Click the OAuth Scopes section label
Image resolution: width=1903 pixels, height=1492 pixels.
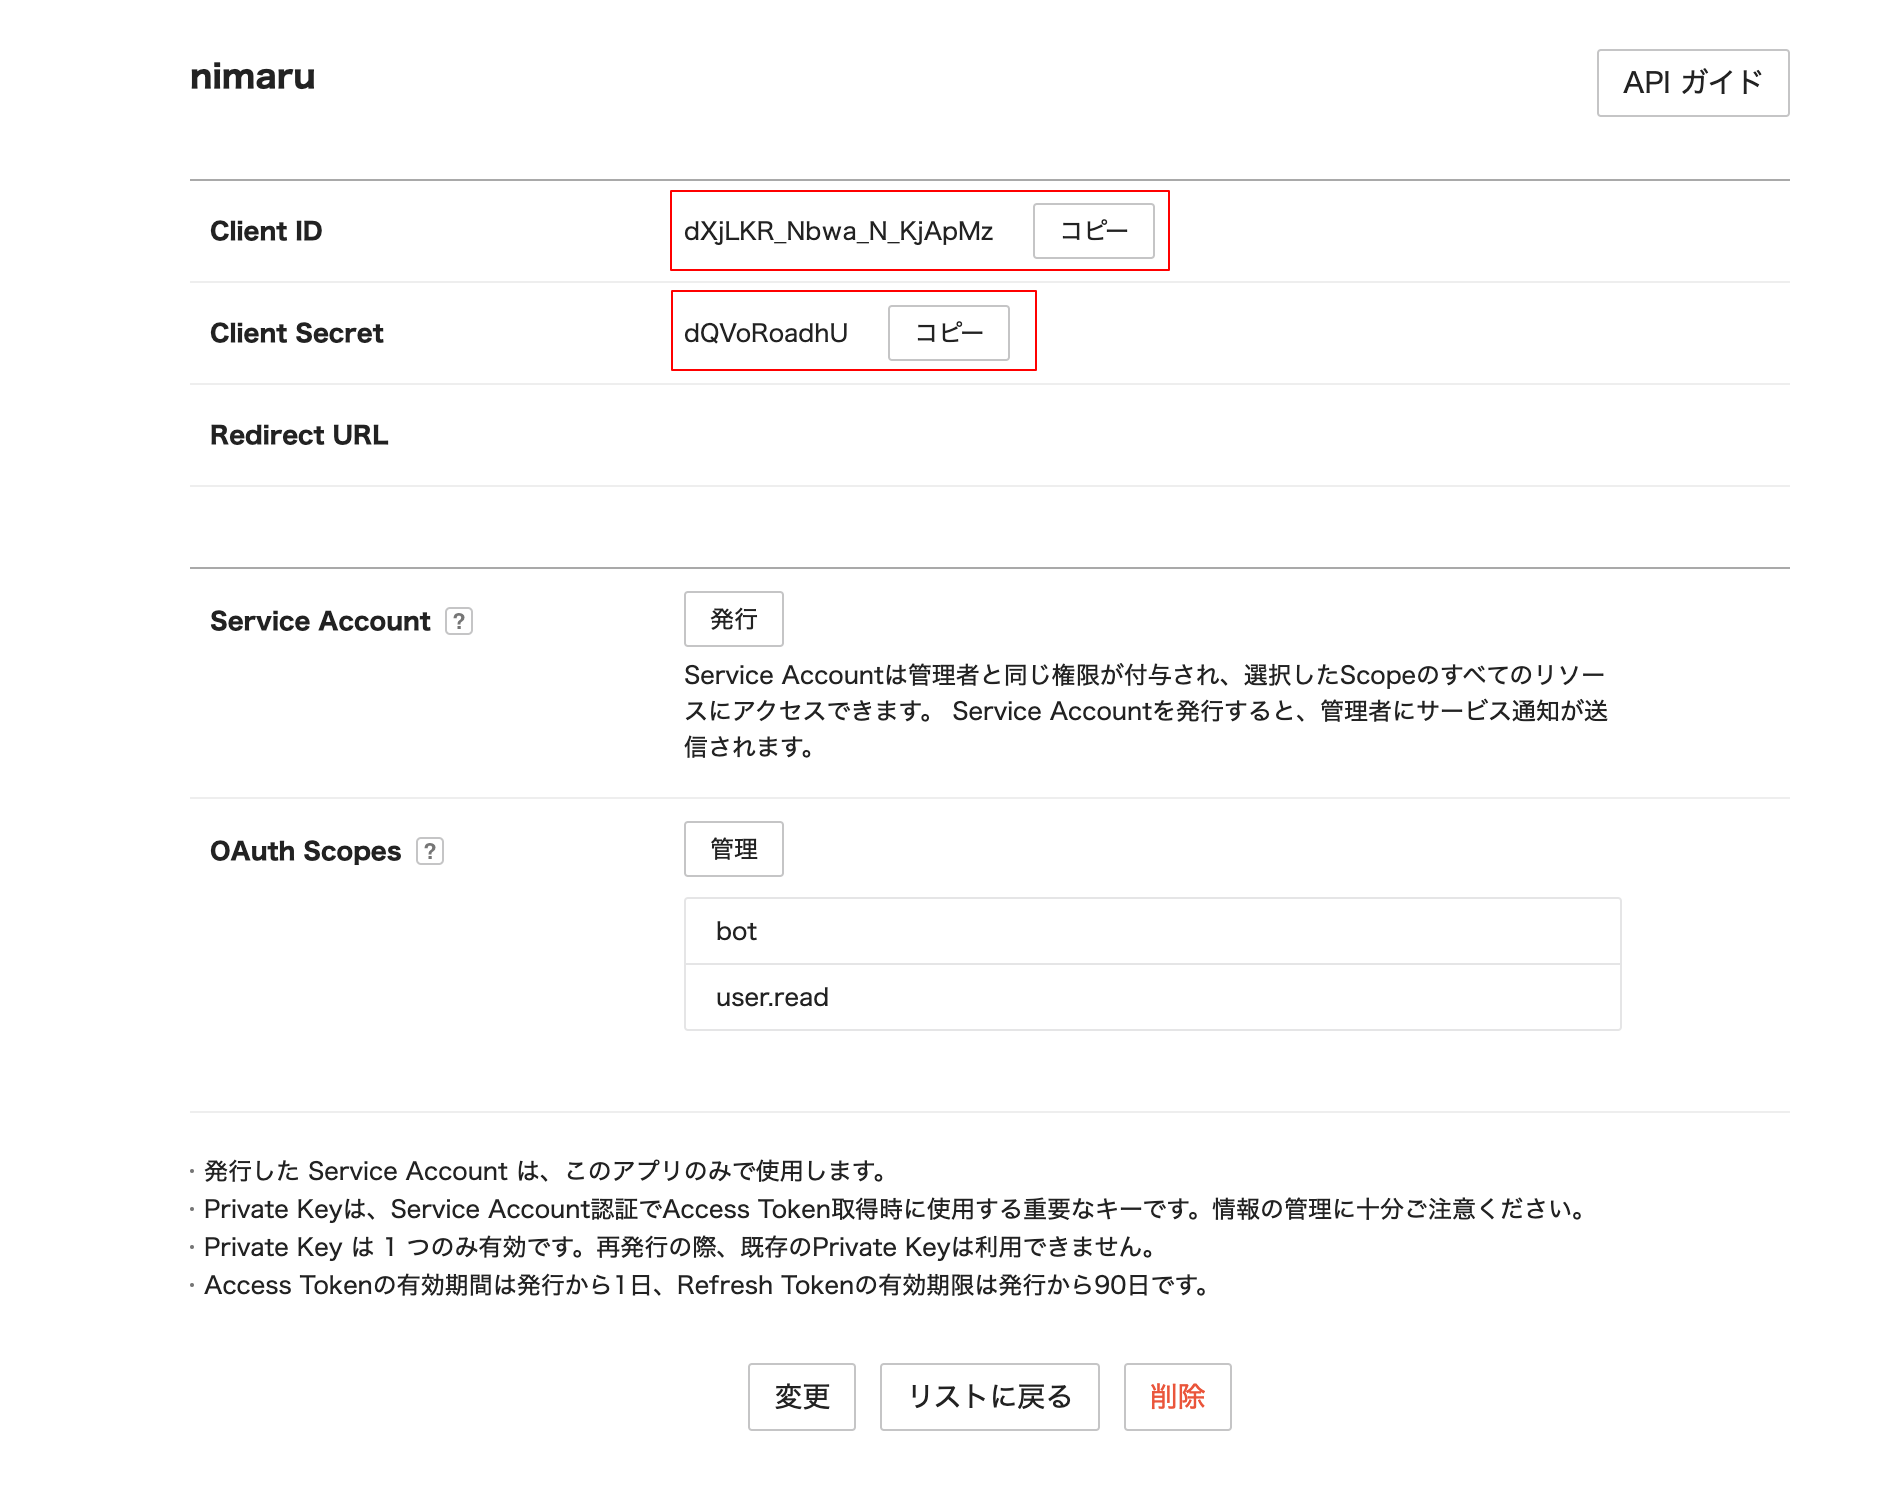[304, 850]
